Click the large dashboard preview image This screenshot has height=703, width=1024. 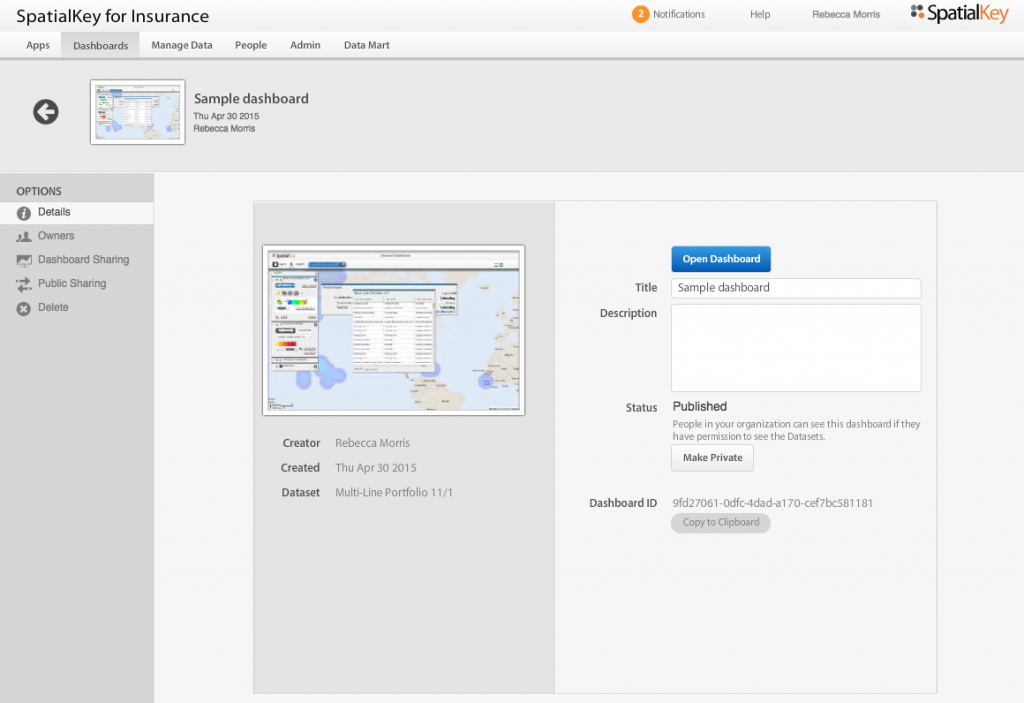(394, 330)
